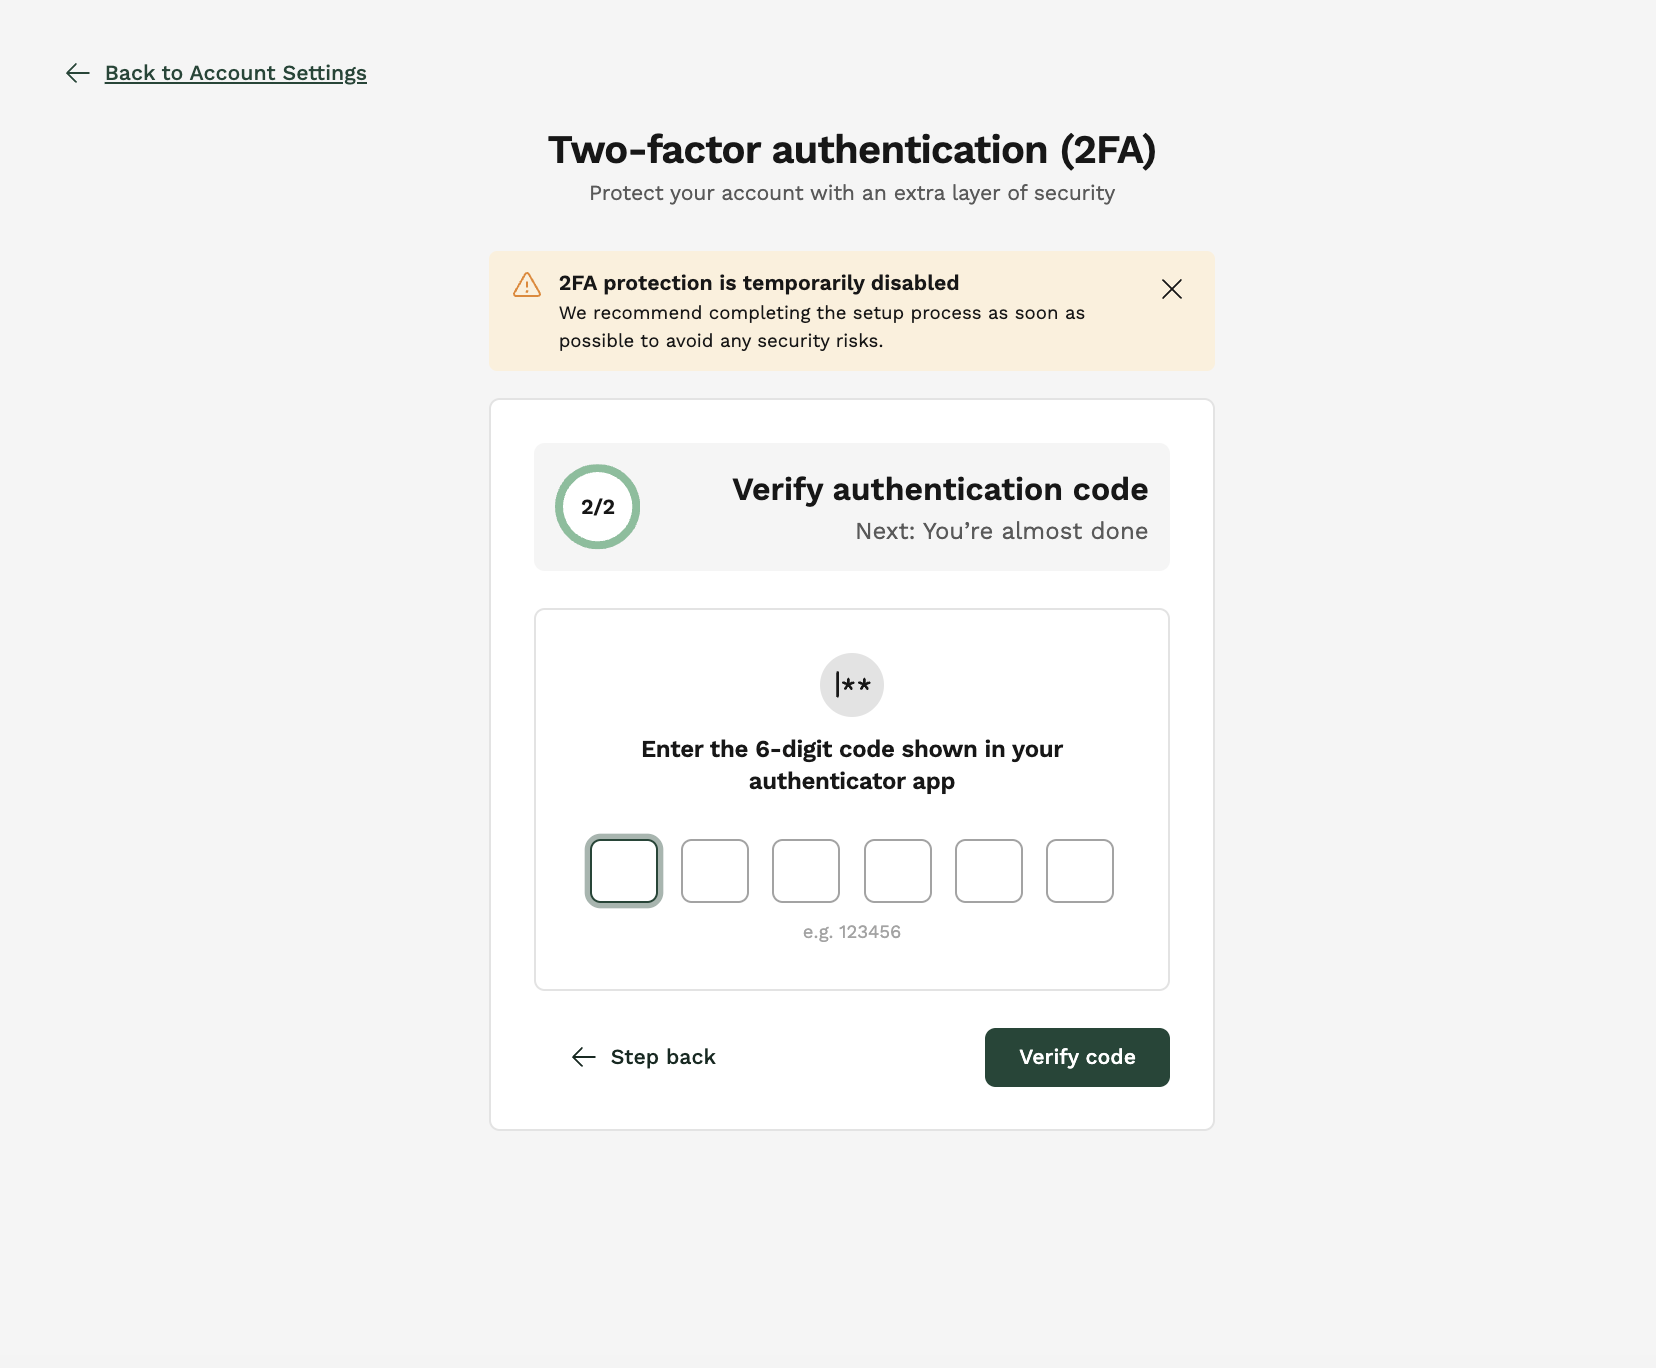Select the third digit code box
The image size is (1656, 1368).
[x=806, y=871]
